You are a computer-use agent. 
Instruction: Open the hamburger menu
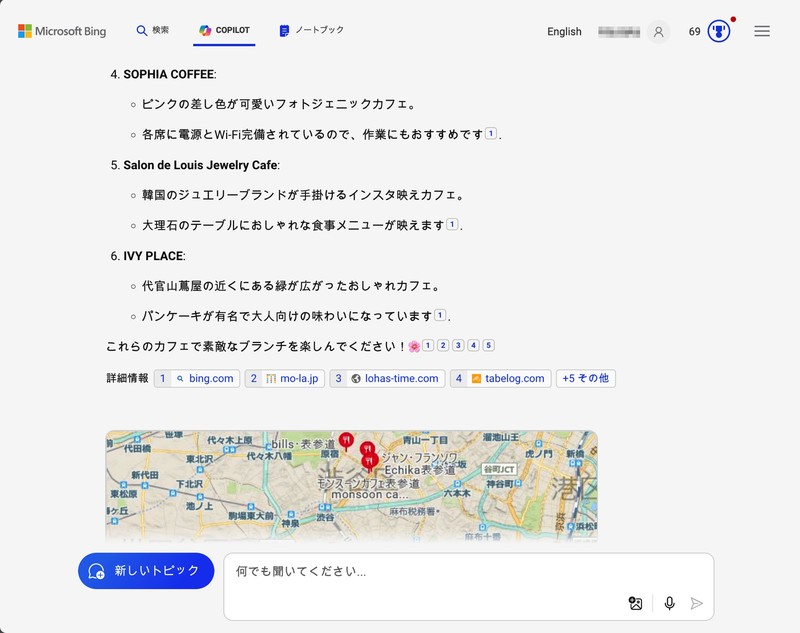(x=762, y=32)
